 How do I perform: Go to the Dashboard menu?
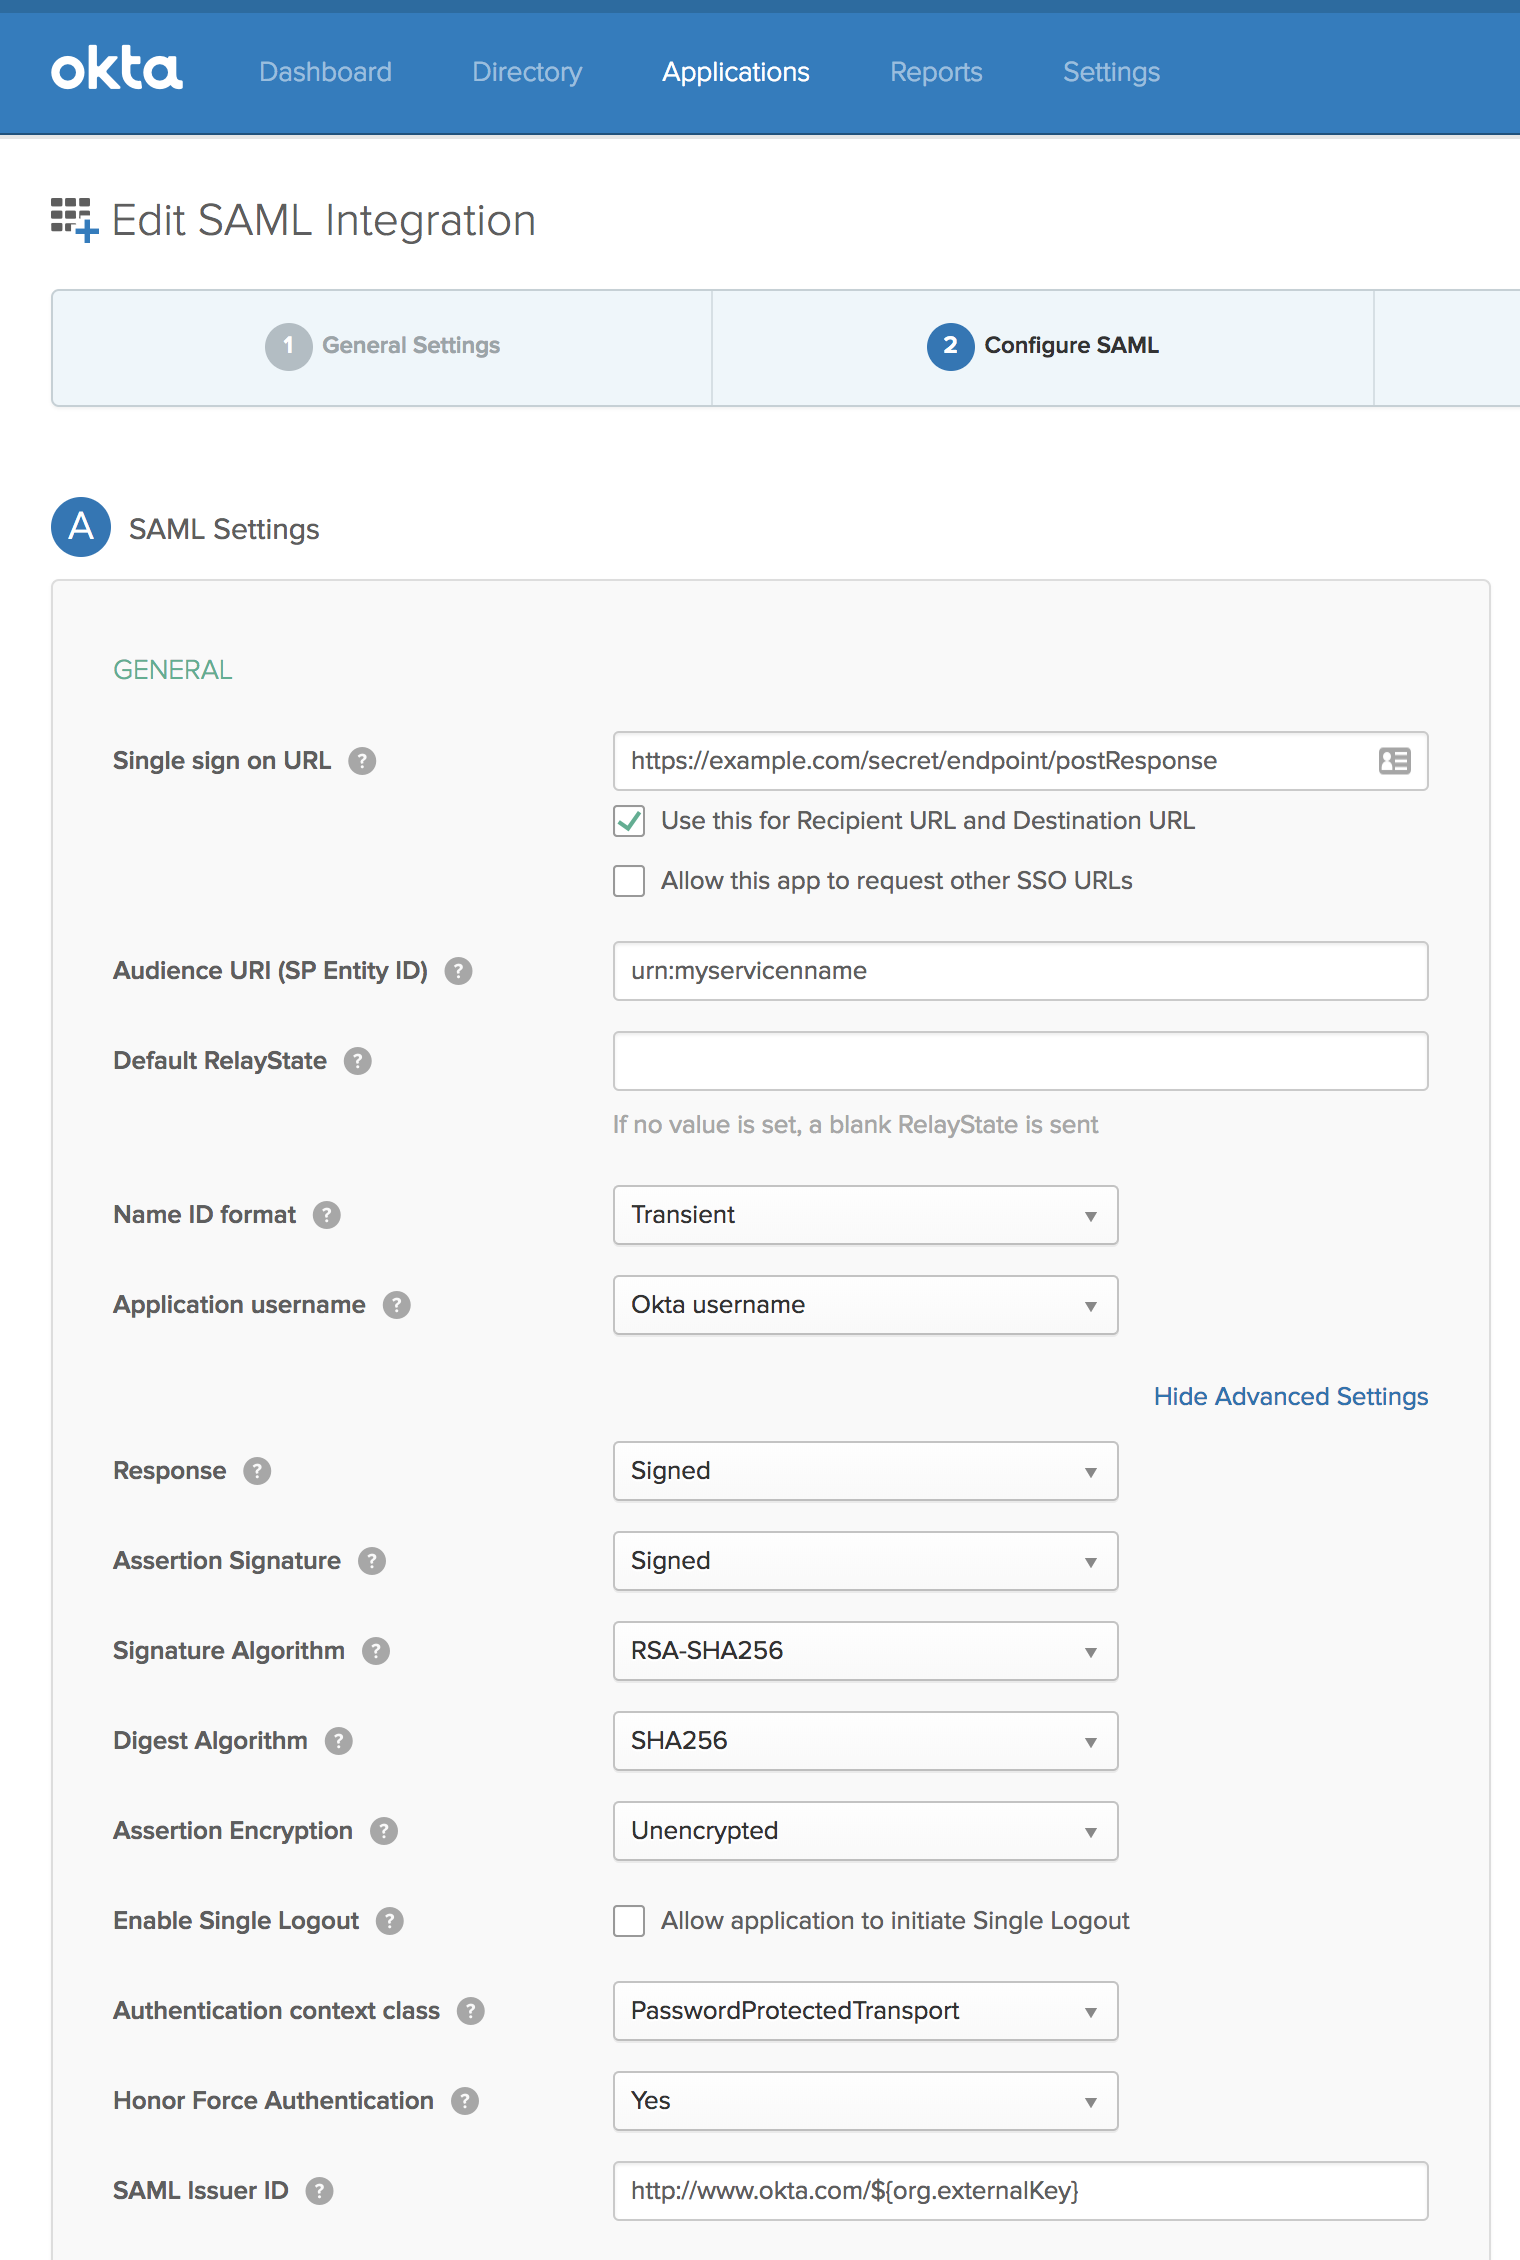click(x=325, y=72)
